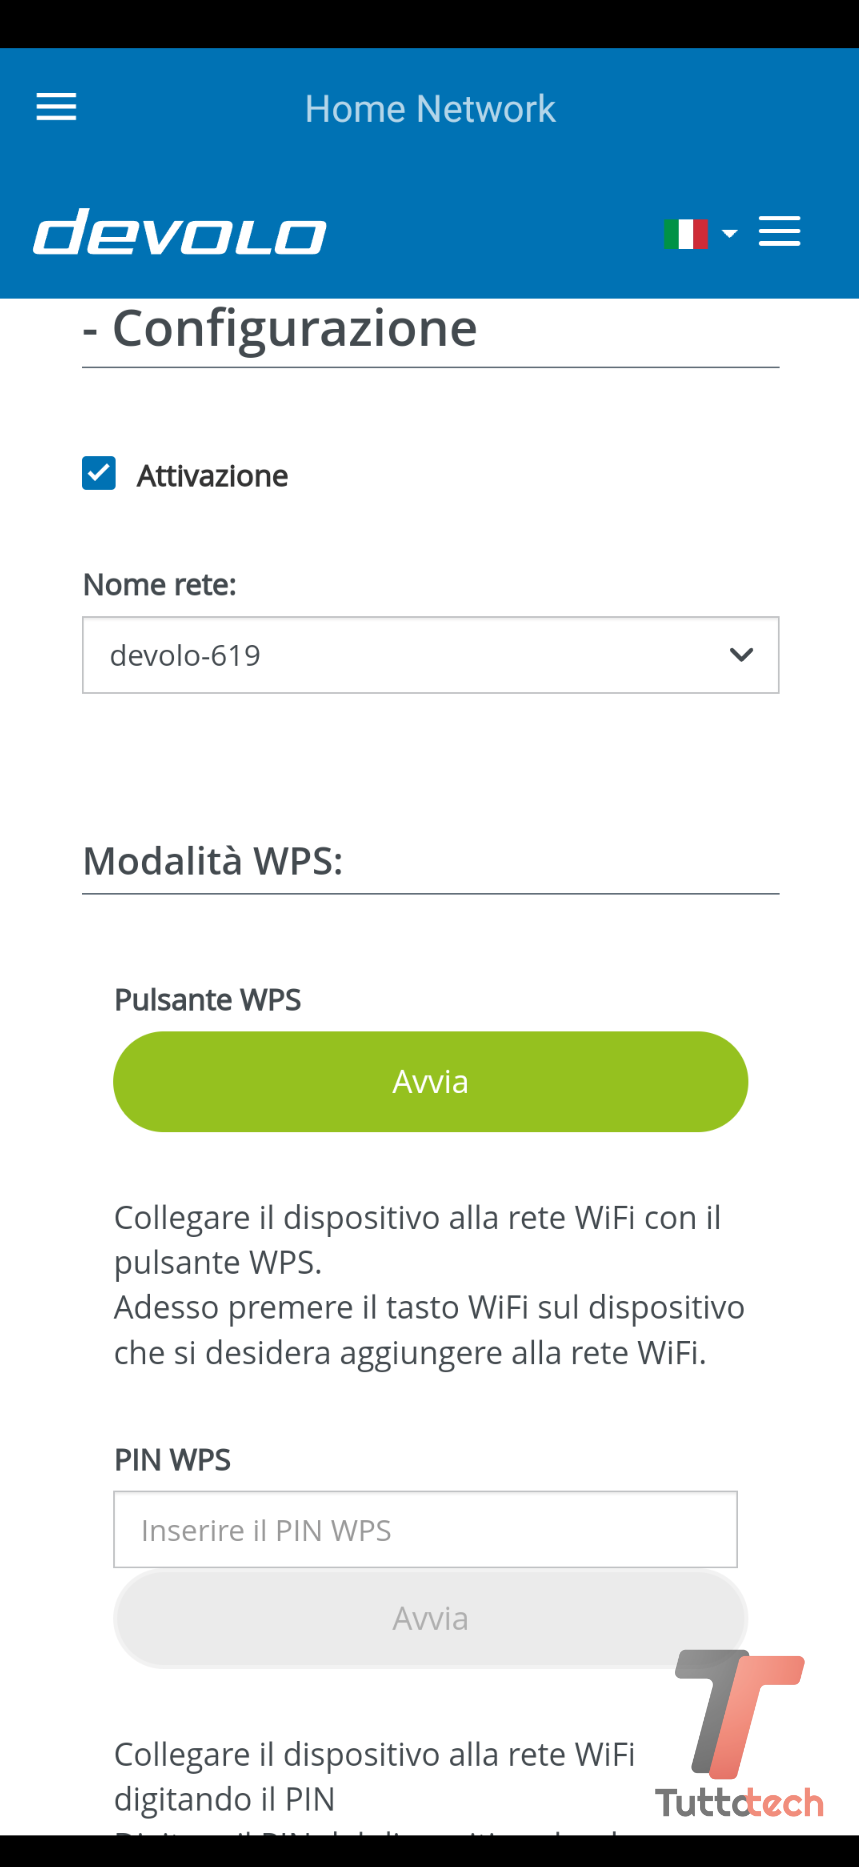The image size is (859, 1867).
Task: Uncheck the Attivazione checkbox
Action: coord(99,474)
